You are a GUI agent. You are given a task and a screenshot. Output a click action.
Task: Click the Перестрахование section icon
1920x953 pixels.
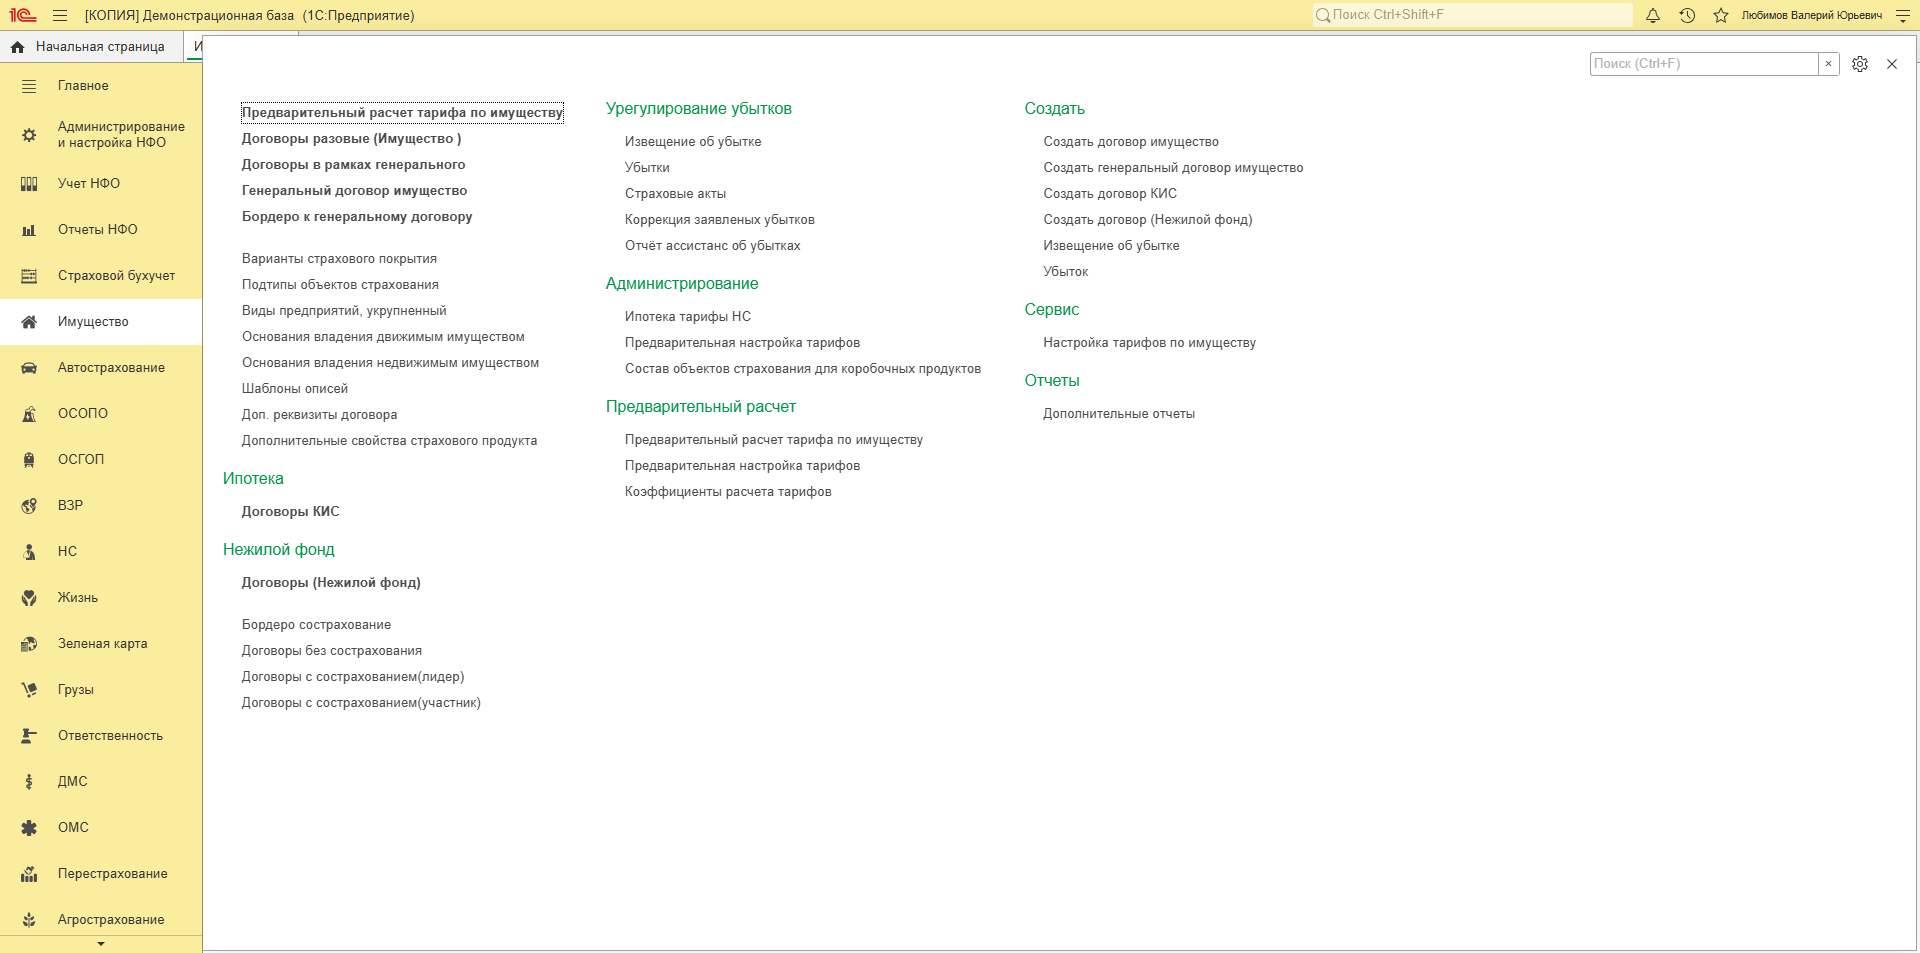pos(29,874)
